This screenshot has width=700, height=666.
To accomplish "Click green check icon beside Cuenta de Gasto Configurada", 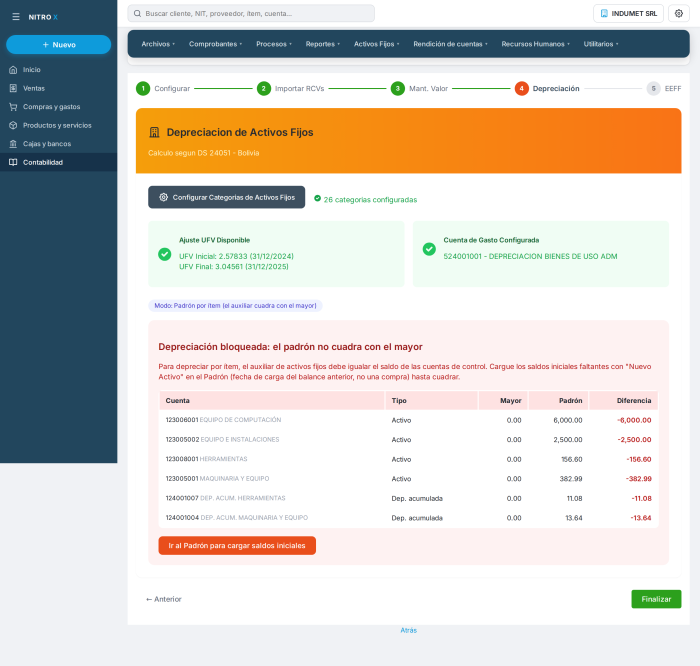I will click(429, 249).
